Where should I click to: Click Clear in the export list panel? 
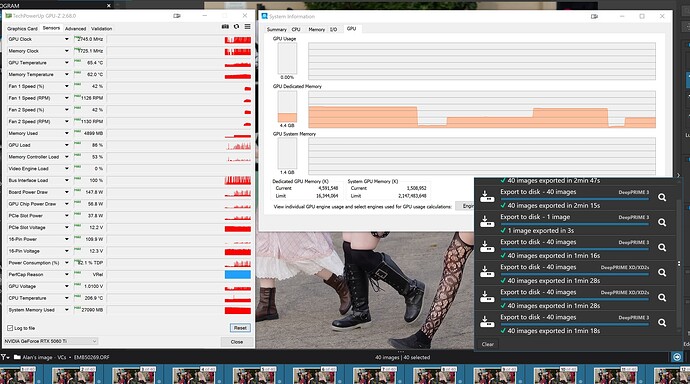coord(488,344)
